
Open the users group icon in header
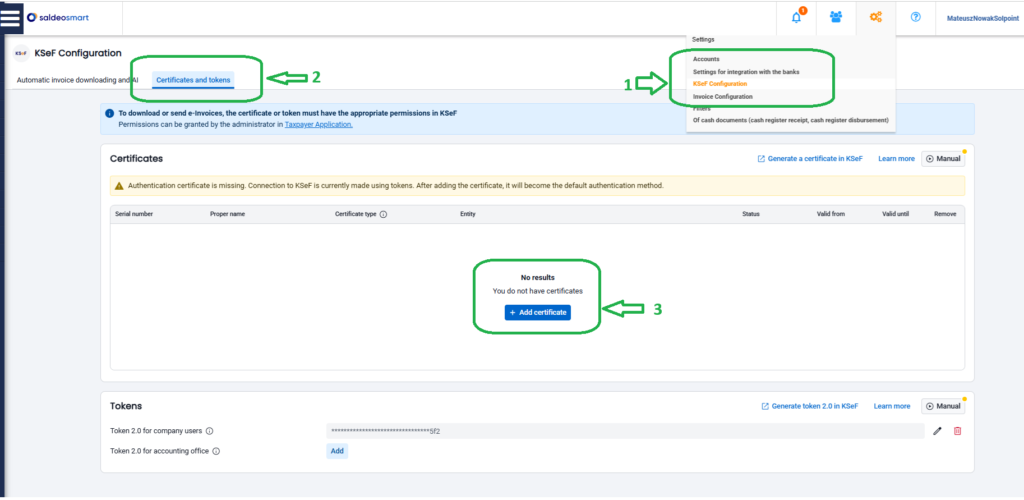836,17
